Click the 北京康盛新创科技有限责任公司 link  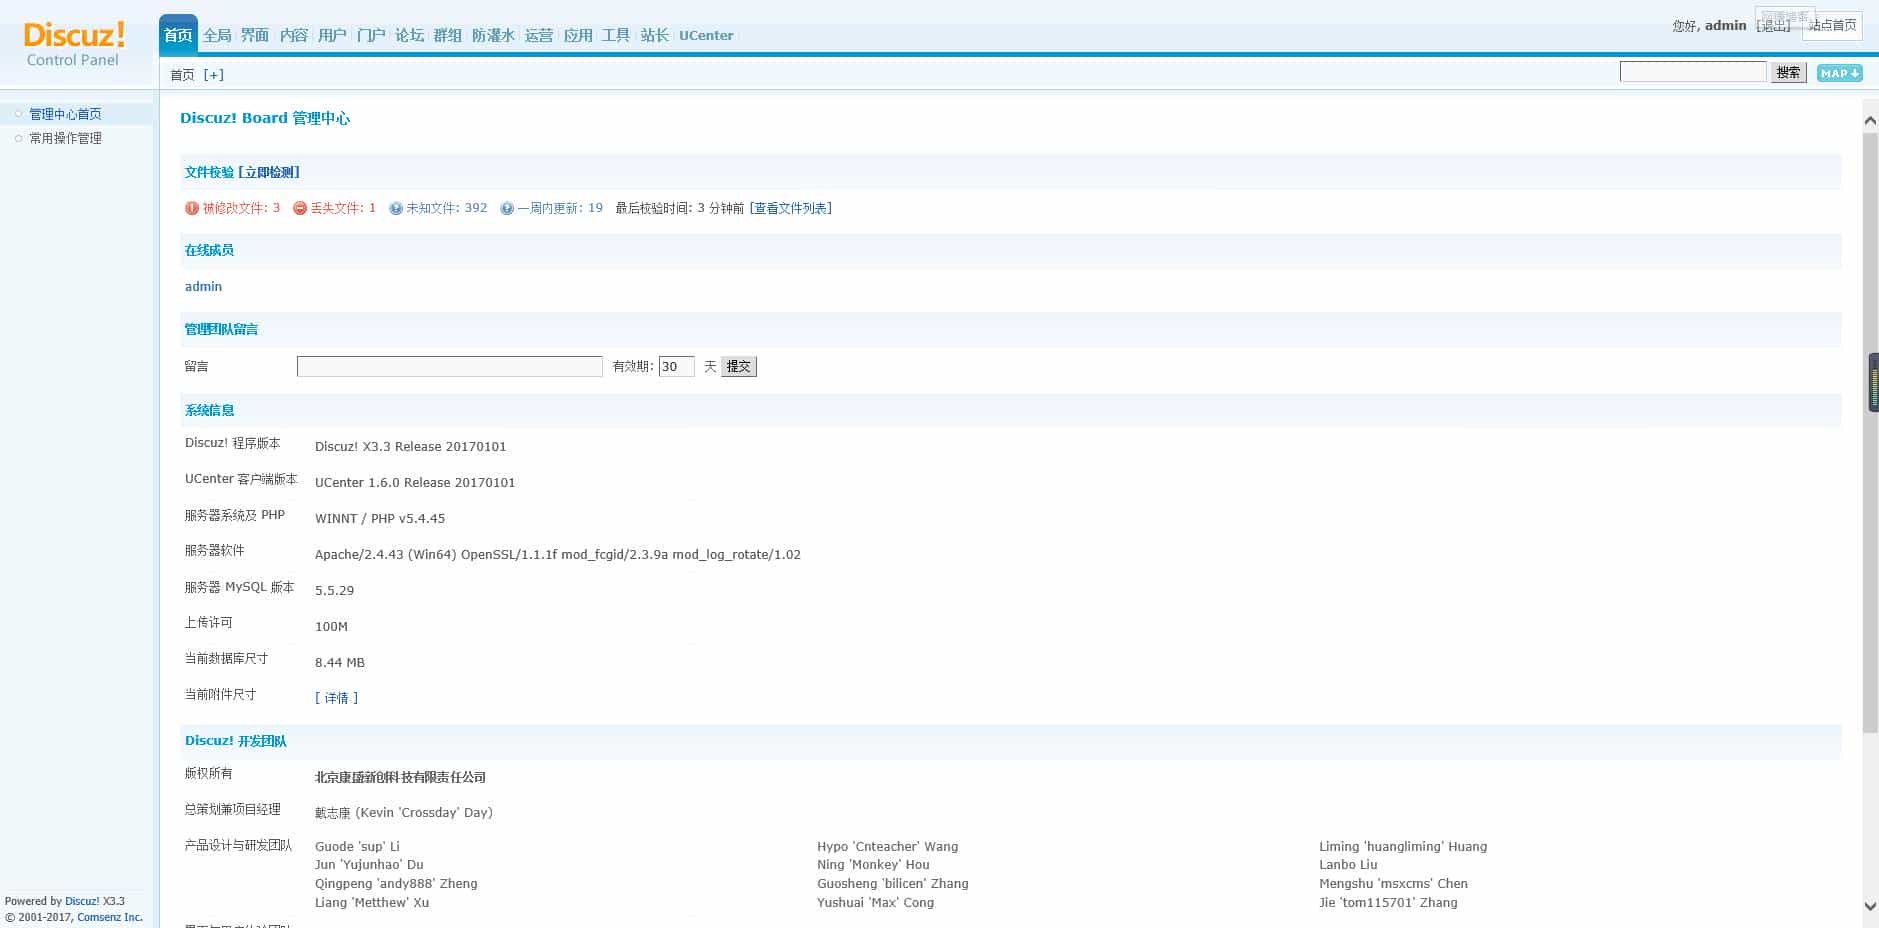(x=400, y=777)
